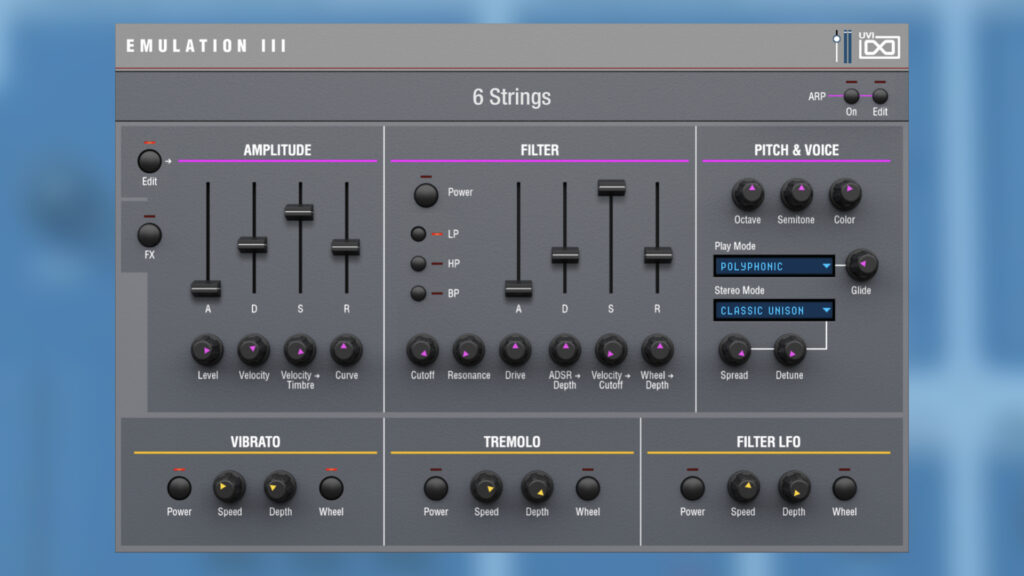
Task: Switch the filter to BP mode
Action: (x=417, y=293)
